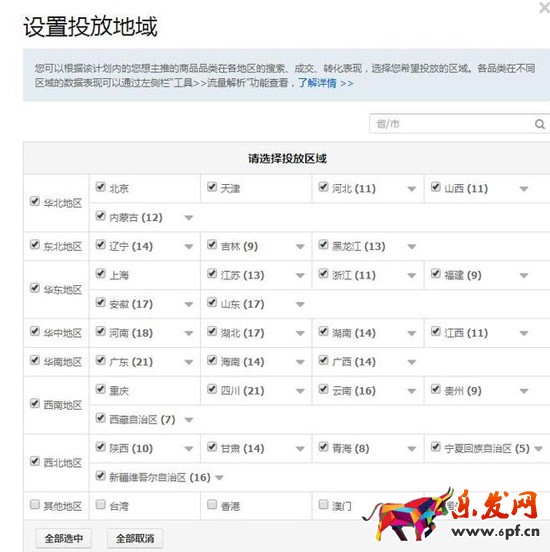
Task: Expand the 湖南 (14) dropdown arrow
Action: pyautogui.click(x=412, y=333)
